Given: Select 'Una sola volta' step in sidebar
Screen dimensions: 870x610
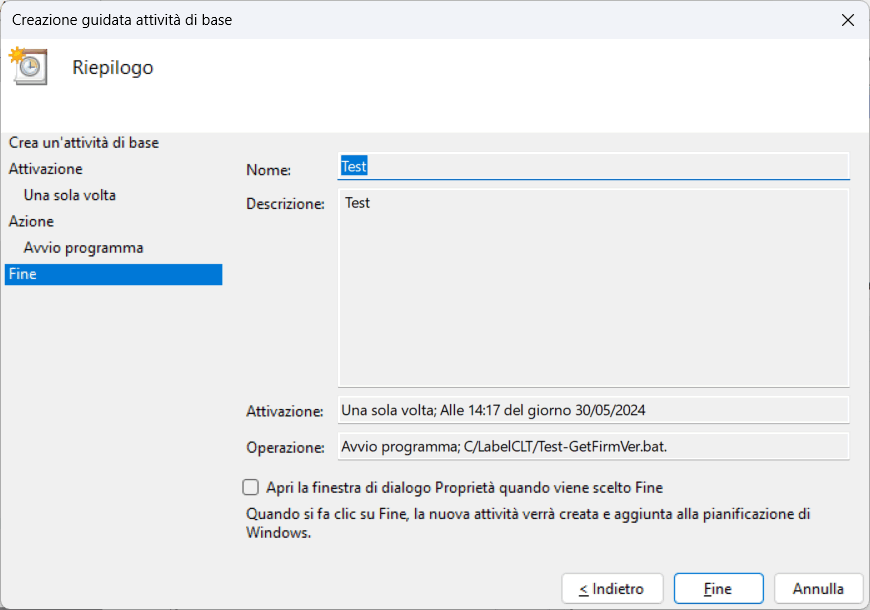Looking at the screenshot, I should click(70, 195).
